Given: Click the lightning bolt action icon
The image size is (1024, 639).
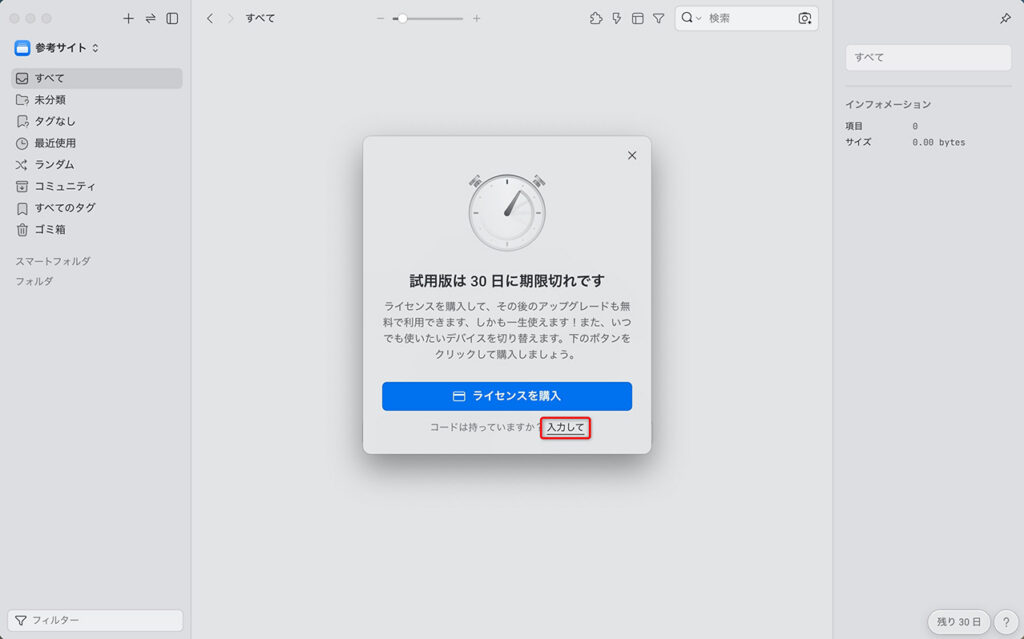Looking at the screenshot, I should [616, 19].
